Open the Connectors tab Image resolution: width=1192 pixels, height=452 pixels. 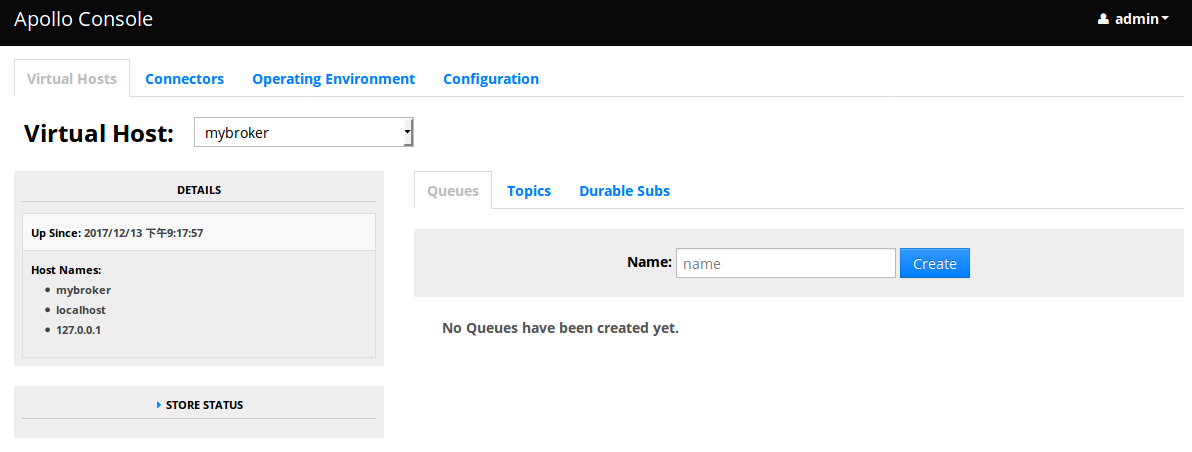184,79
